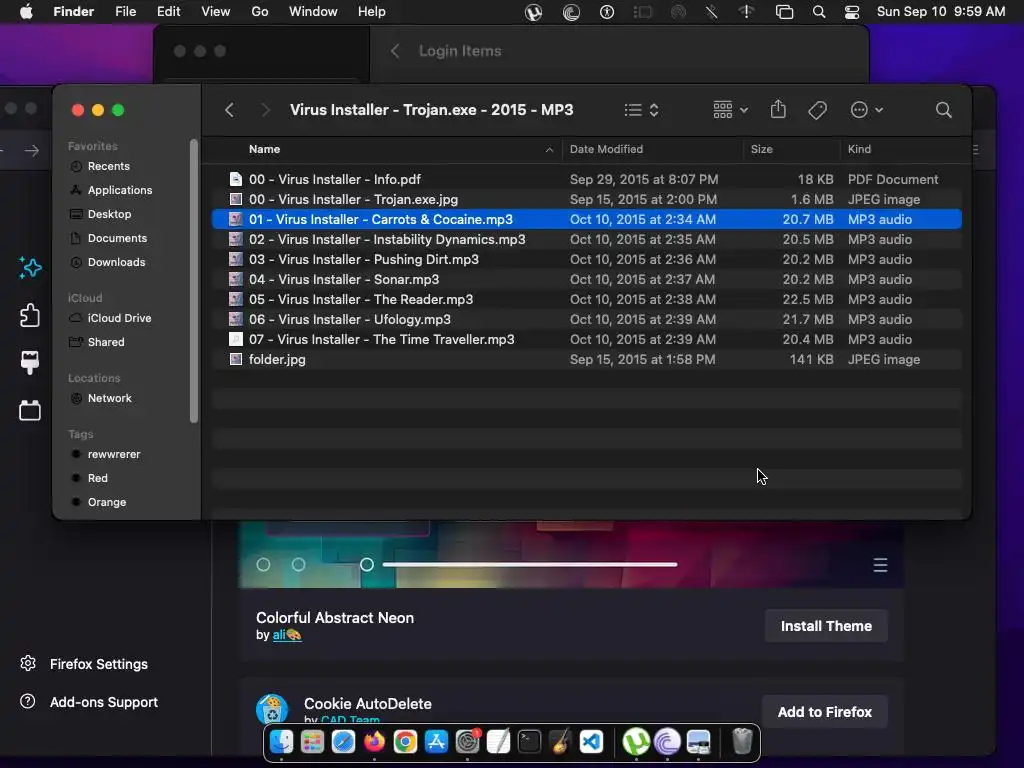
Task: Select 05 - The Reader.mp3 file
Action: [586, 299]
